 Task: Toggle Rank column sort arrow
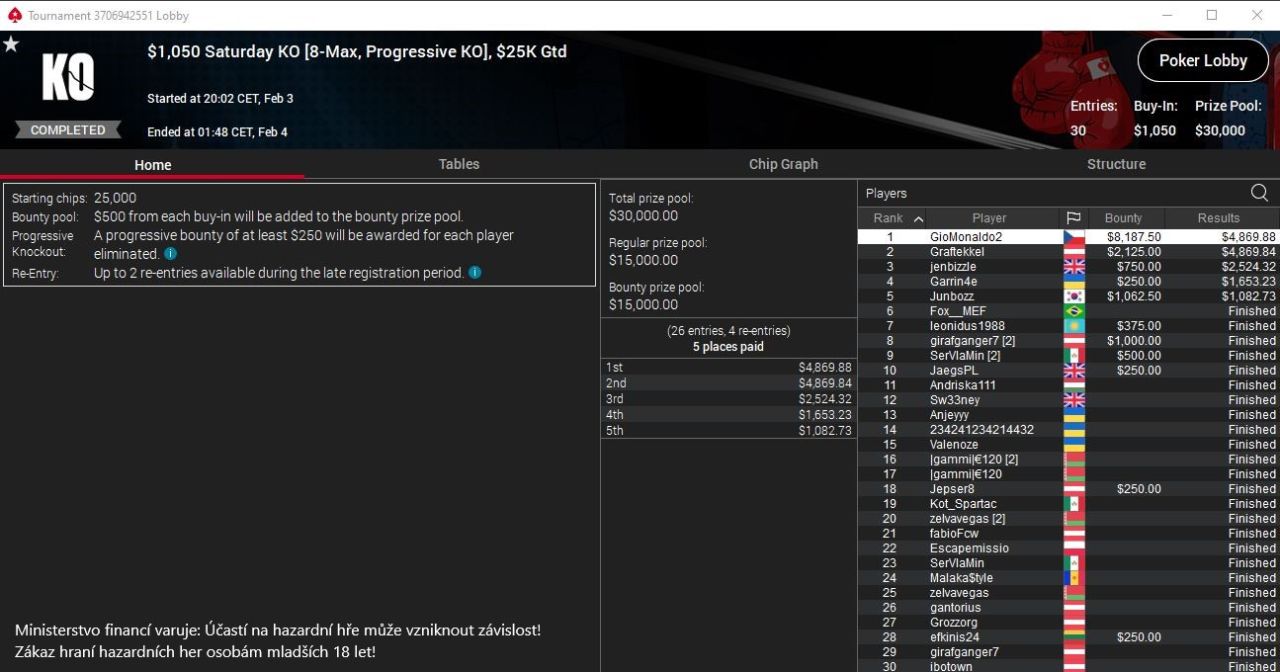click(919, 218)
